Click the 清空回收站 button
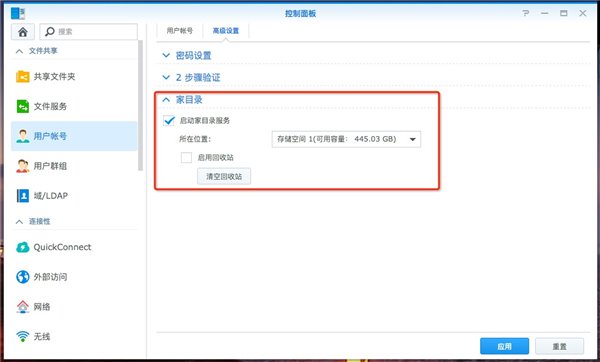Viewport: 600px width, 362px height. (224, 176)
